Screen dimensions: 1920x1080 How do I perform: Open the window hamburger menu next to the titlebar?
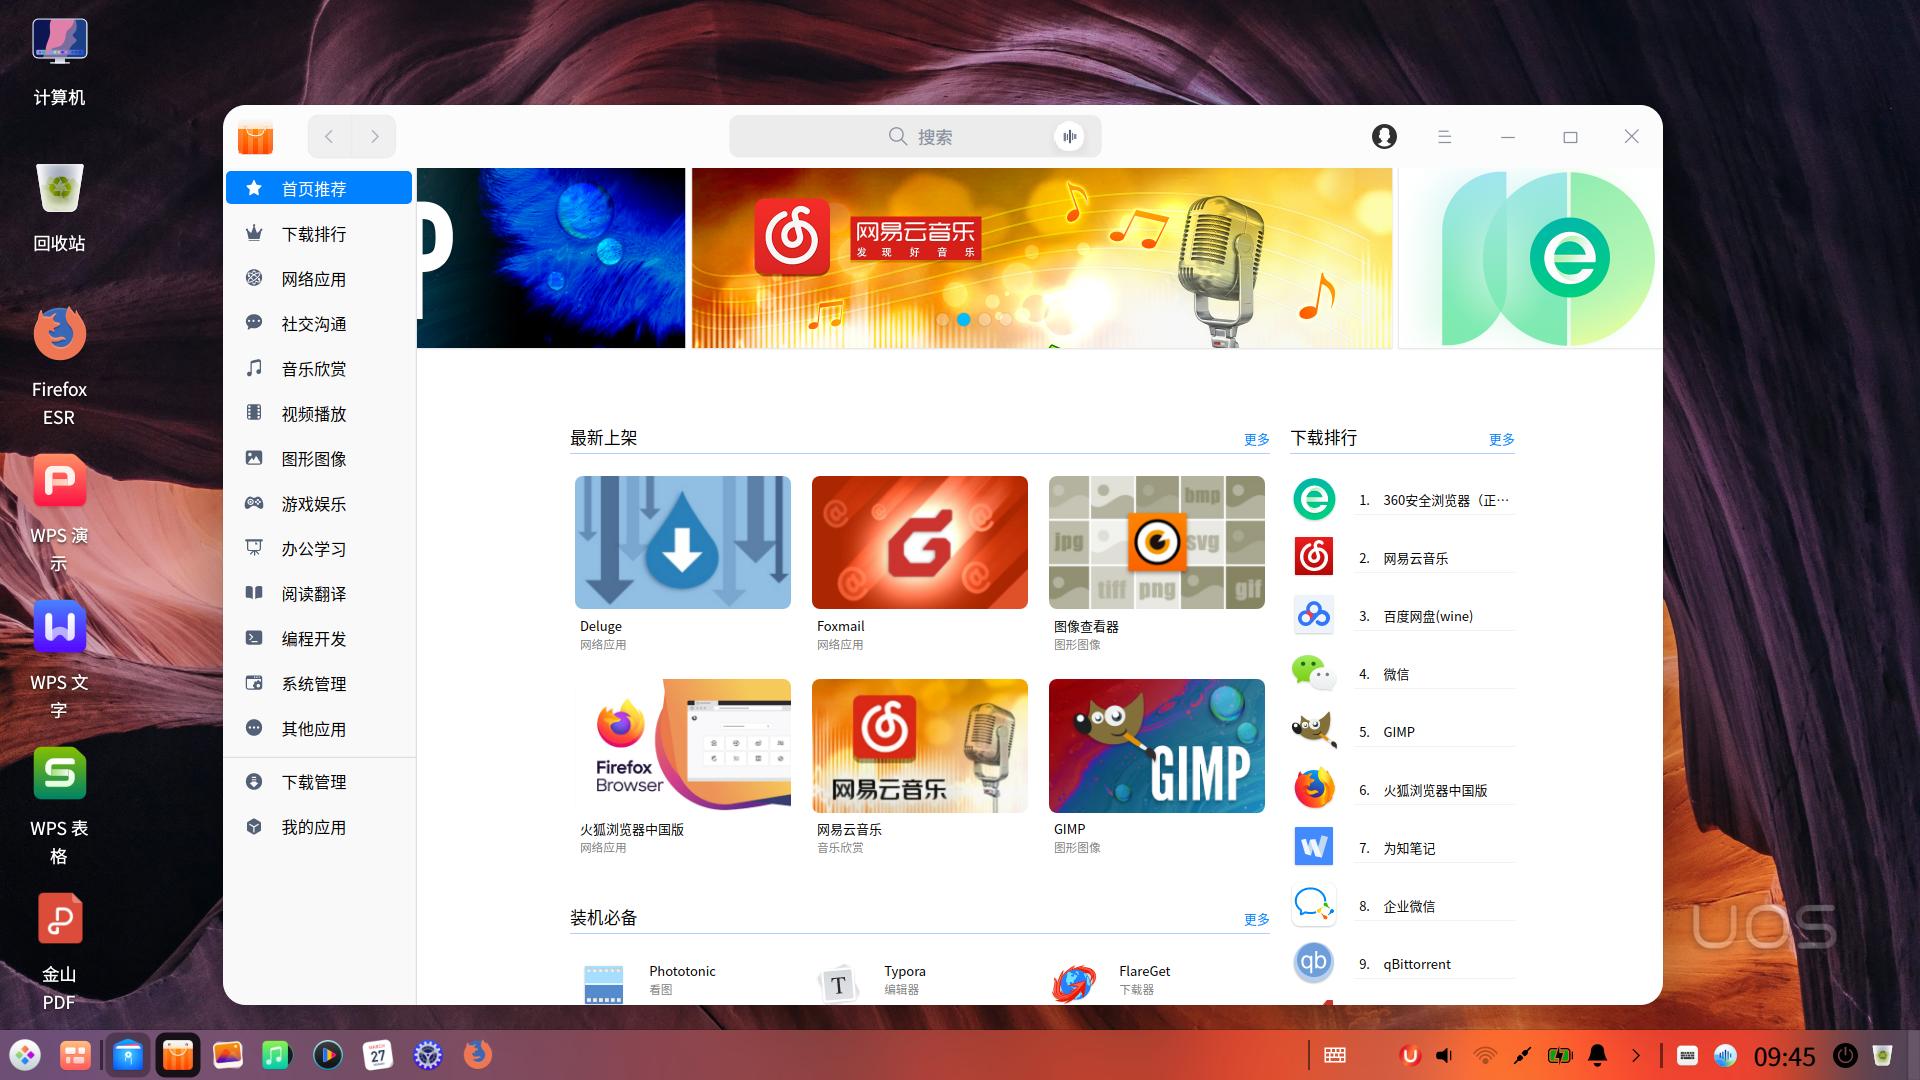[1444, 136]
